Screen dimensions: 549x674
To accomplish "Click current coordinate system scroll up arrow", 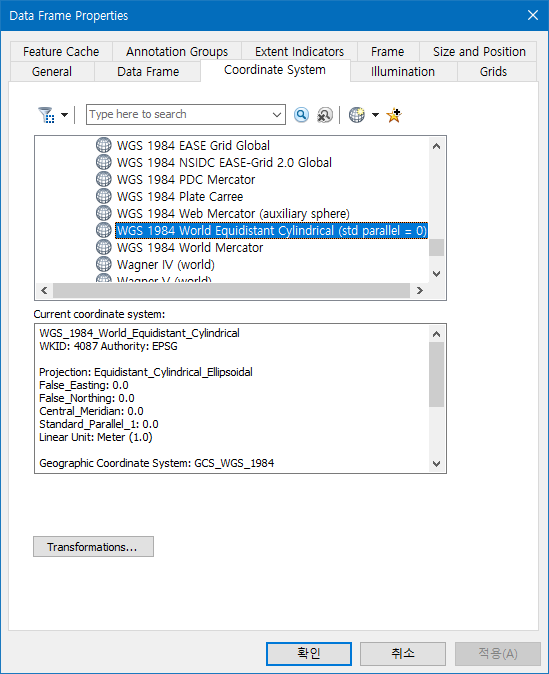I will pyautogui.click(x=436, y=334).
